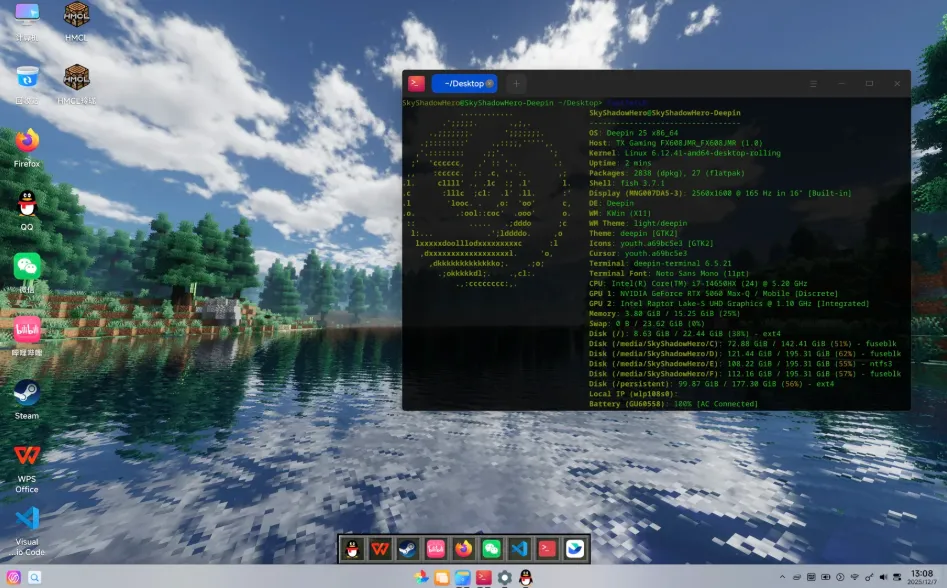Viewport: 947px width, 588px height.
Task: Maximize the terminal window
Action: click(x=870, y=84)
